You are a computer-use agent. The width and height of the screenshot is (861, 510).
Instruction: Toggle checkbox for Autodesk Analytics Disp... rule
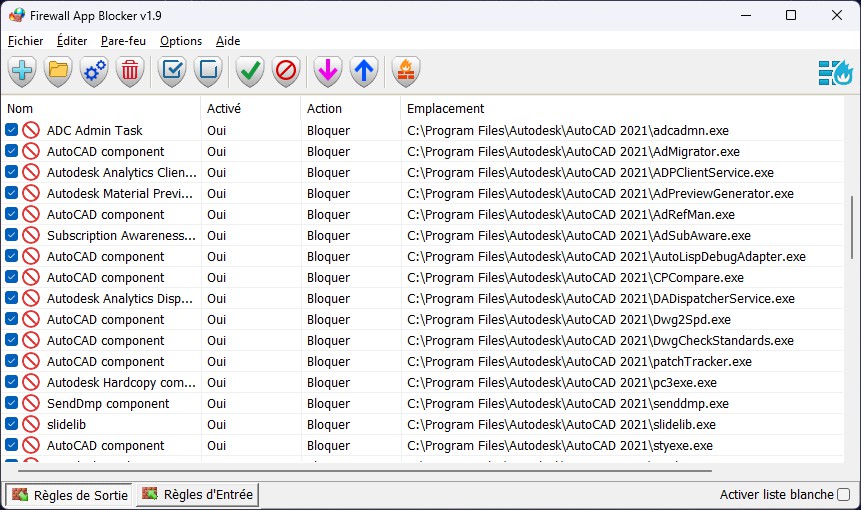click(x=12, y=298)
